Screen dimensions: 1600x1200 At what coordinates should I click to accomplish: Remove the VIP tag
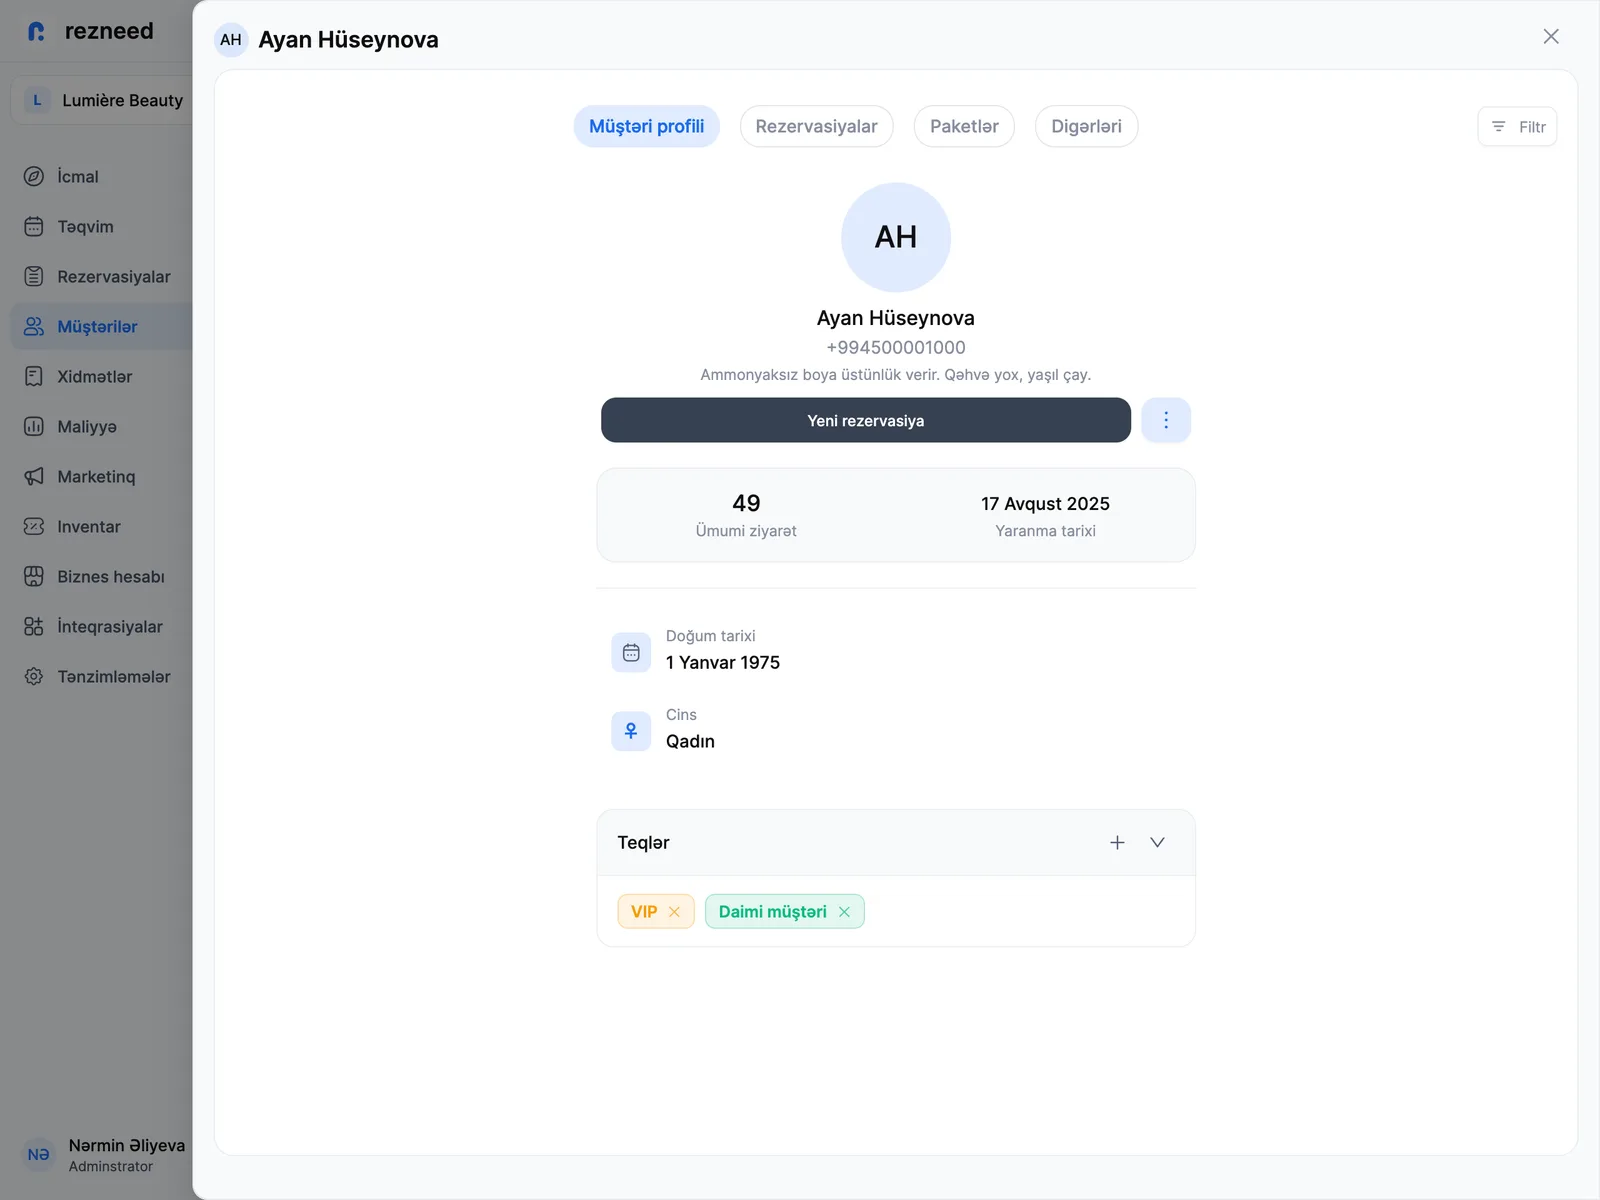point(674,912)
